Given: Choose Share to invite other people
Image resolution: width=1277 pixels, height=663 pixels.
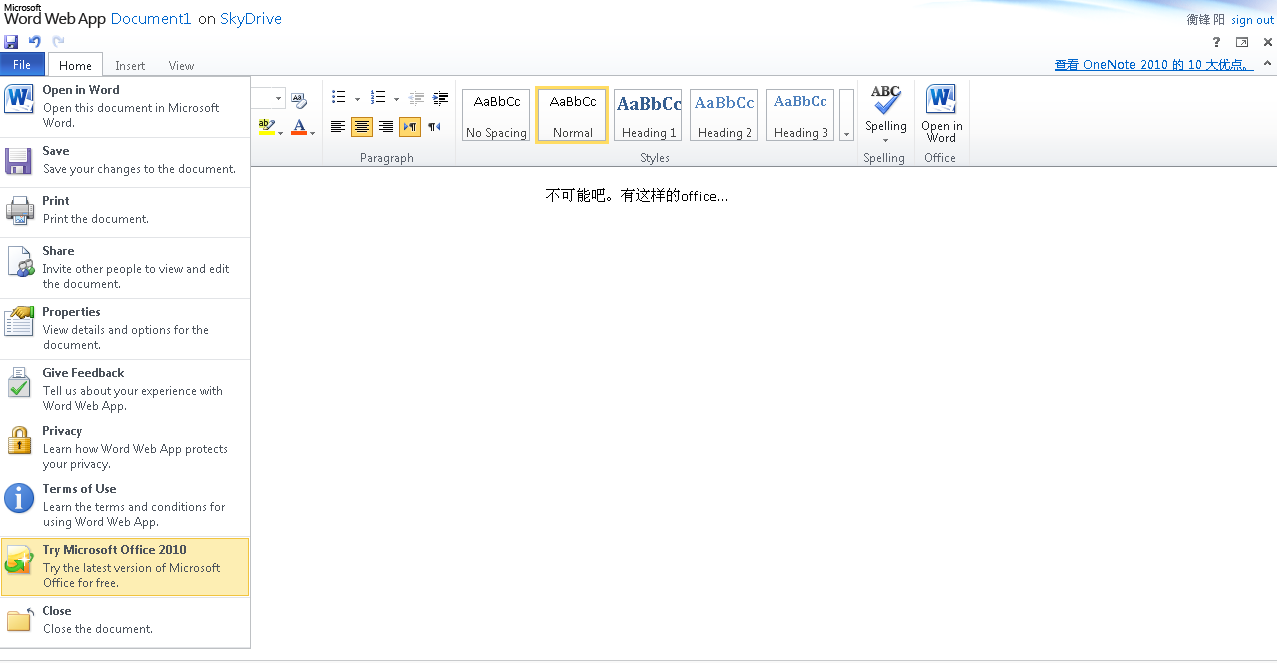Looking at the screenshot, I should tap(125, 267).
